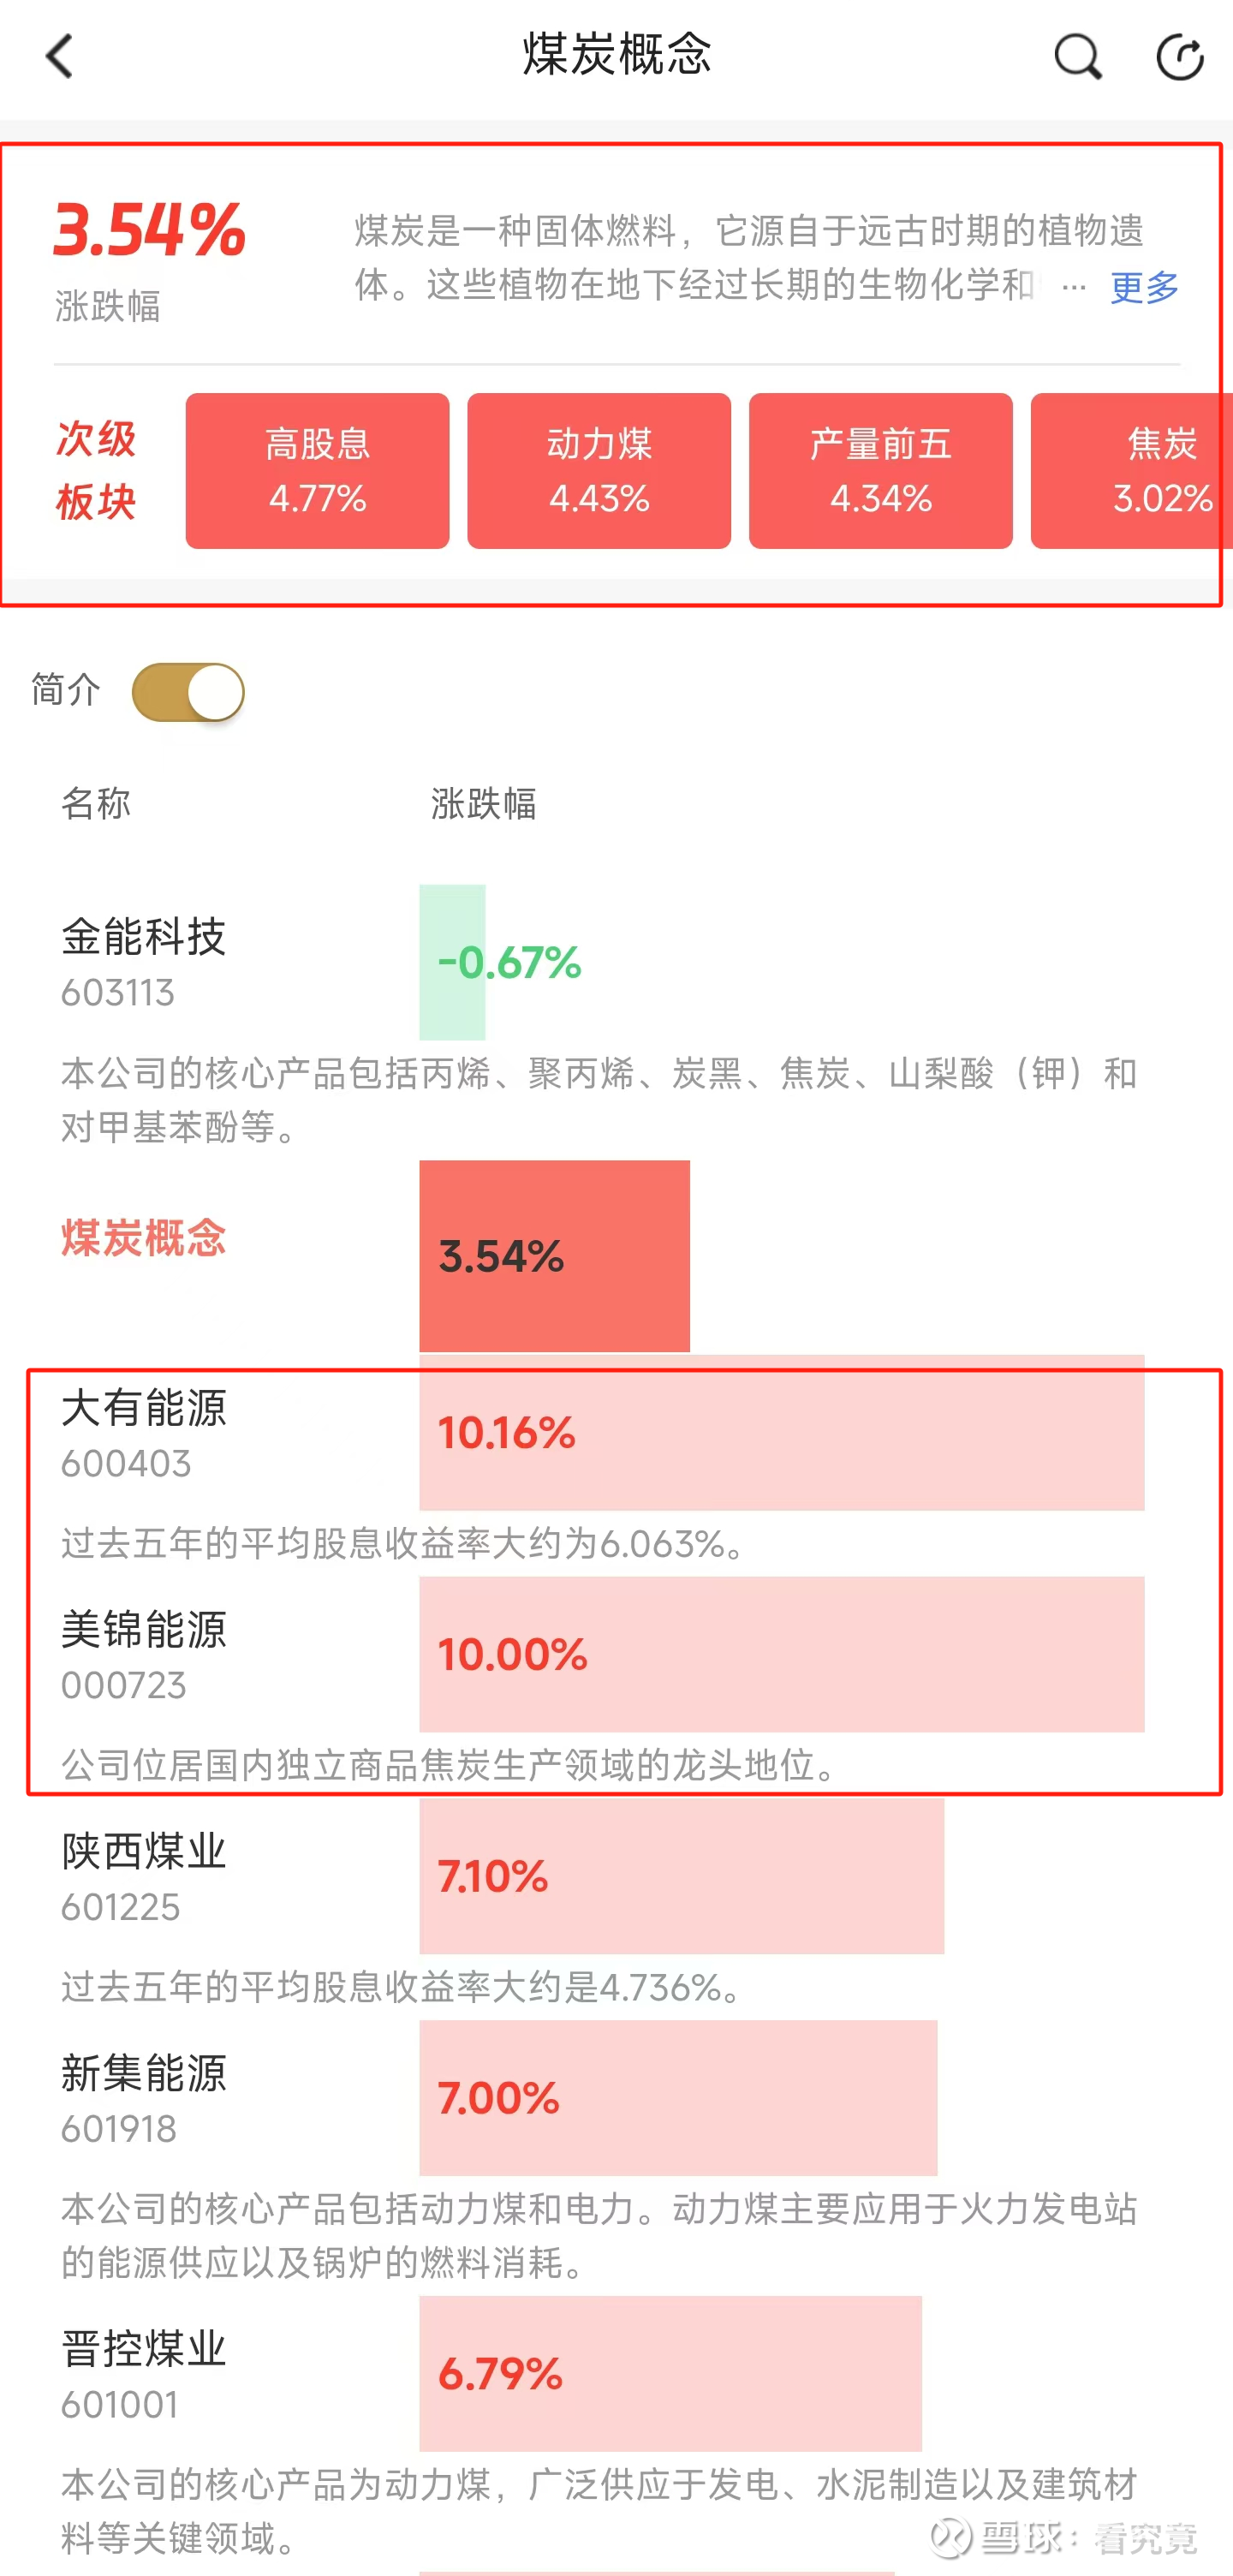Select the 高股息 sub-sector tile
This screenshot has height=2576, width=1233.
coord(317,470)
